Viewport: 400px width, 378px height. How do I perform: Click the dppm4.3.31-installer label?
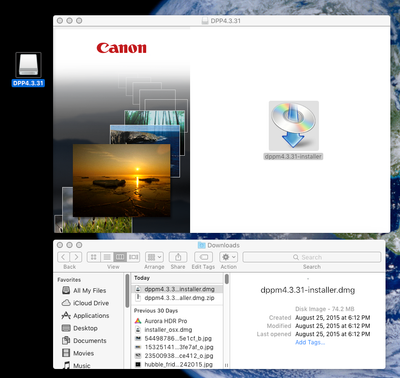click(x=293, y=156)
